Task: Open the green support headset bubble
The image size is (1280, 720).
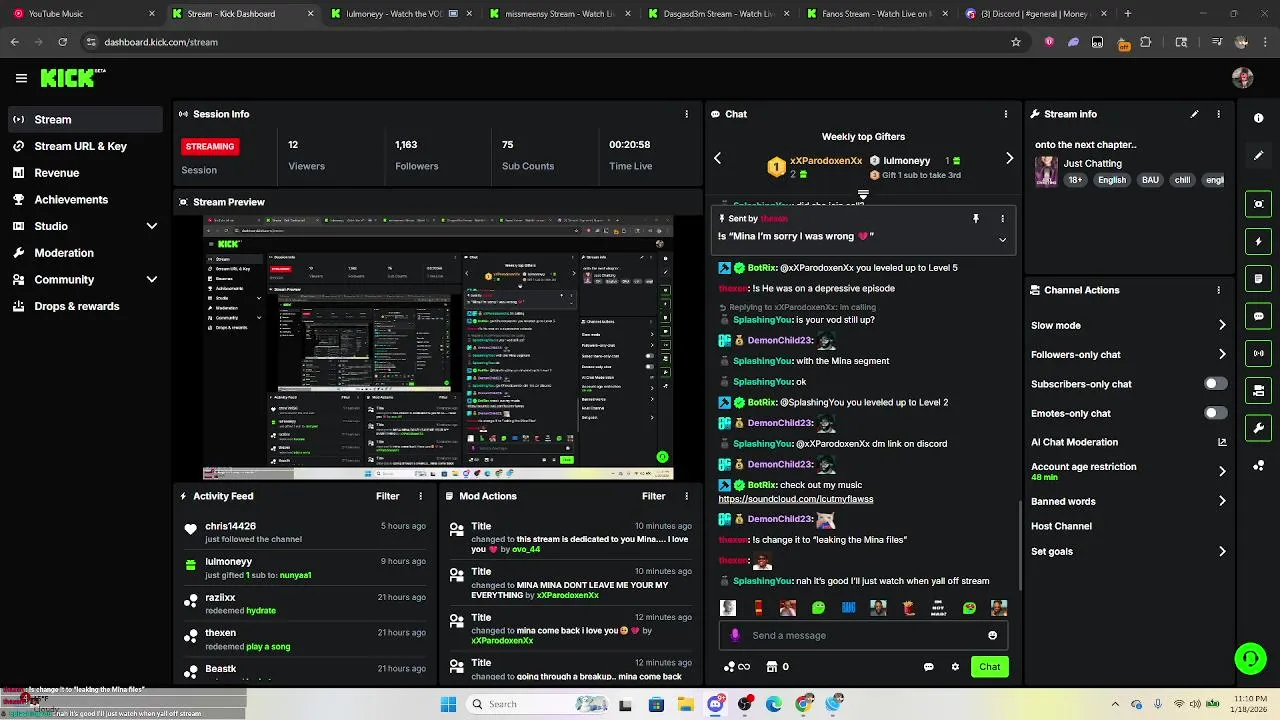Action: pos(1250,658)
